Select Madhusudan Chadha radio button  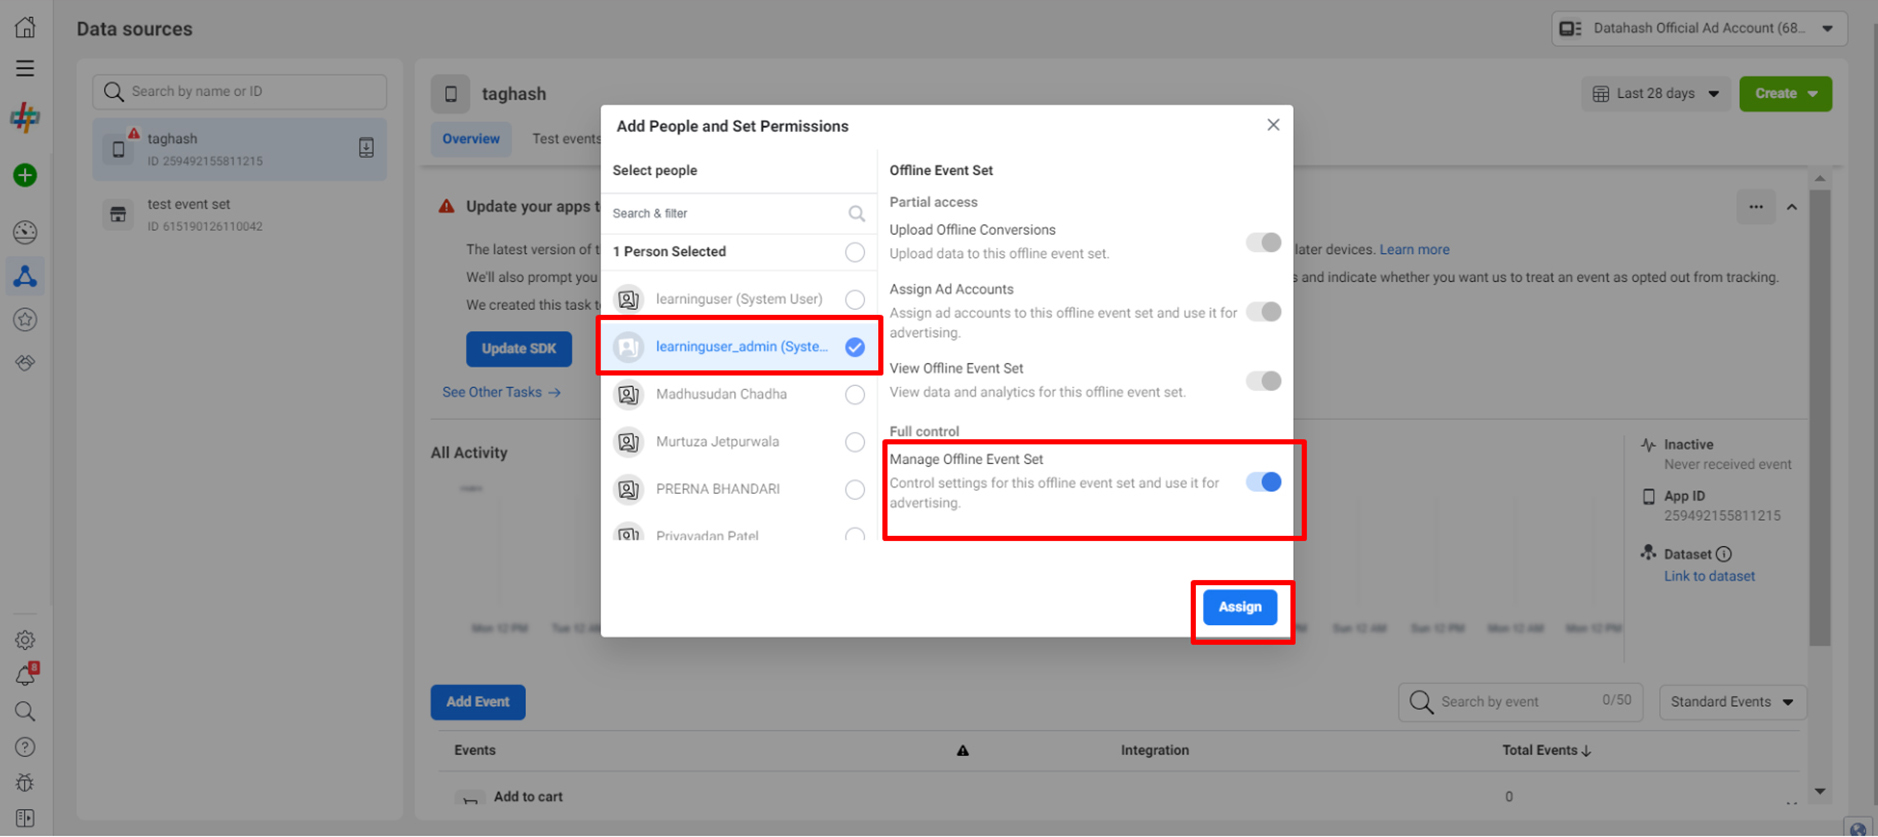click(855, 394)
